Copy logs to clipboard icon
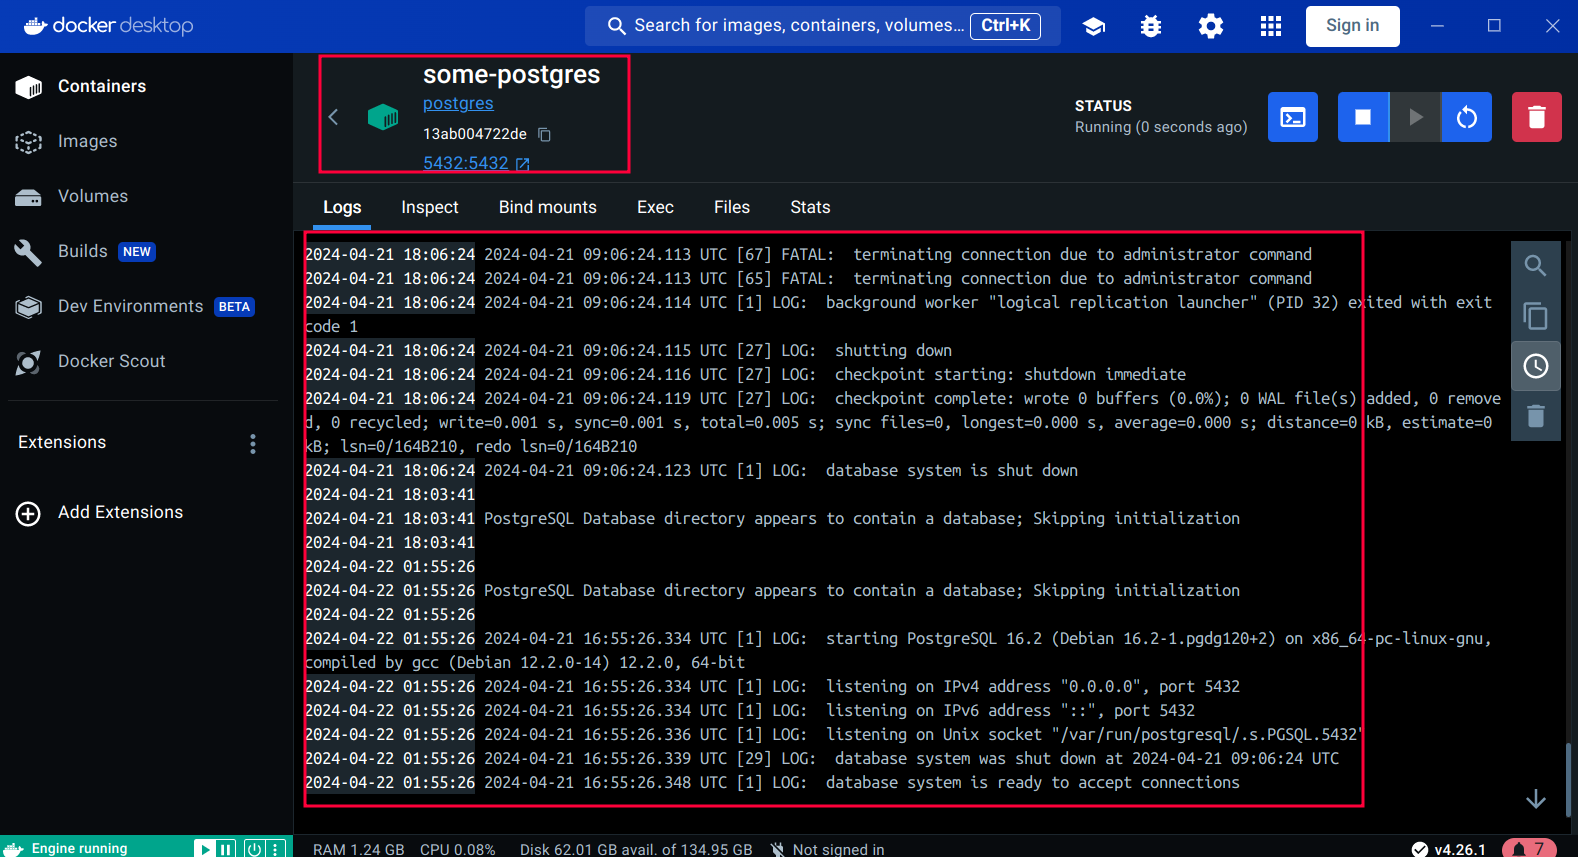Viewport: 1578px width, 857px height. click(1535, 316)
